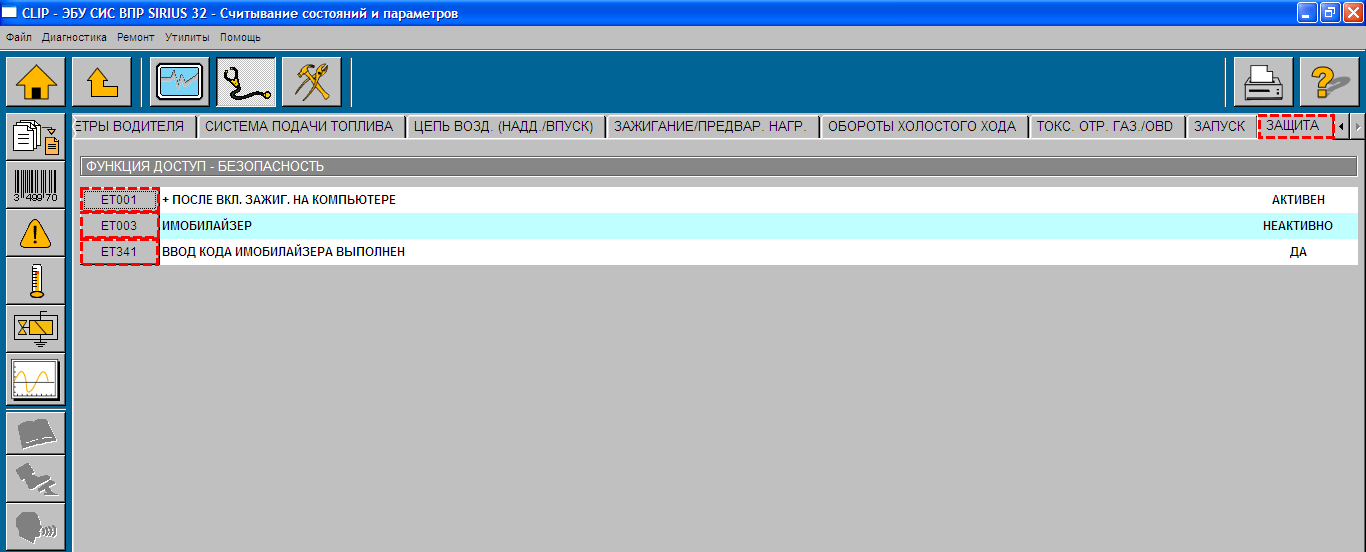1366x552 pixels.
Task: Select the partially visible ВОДИТЕЛЯ tab
Action: click(134, 127)
